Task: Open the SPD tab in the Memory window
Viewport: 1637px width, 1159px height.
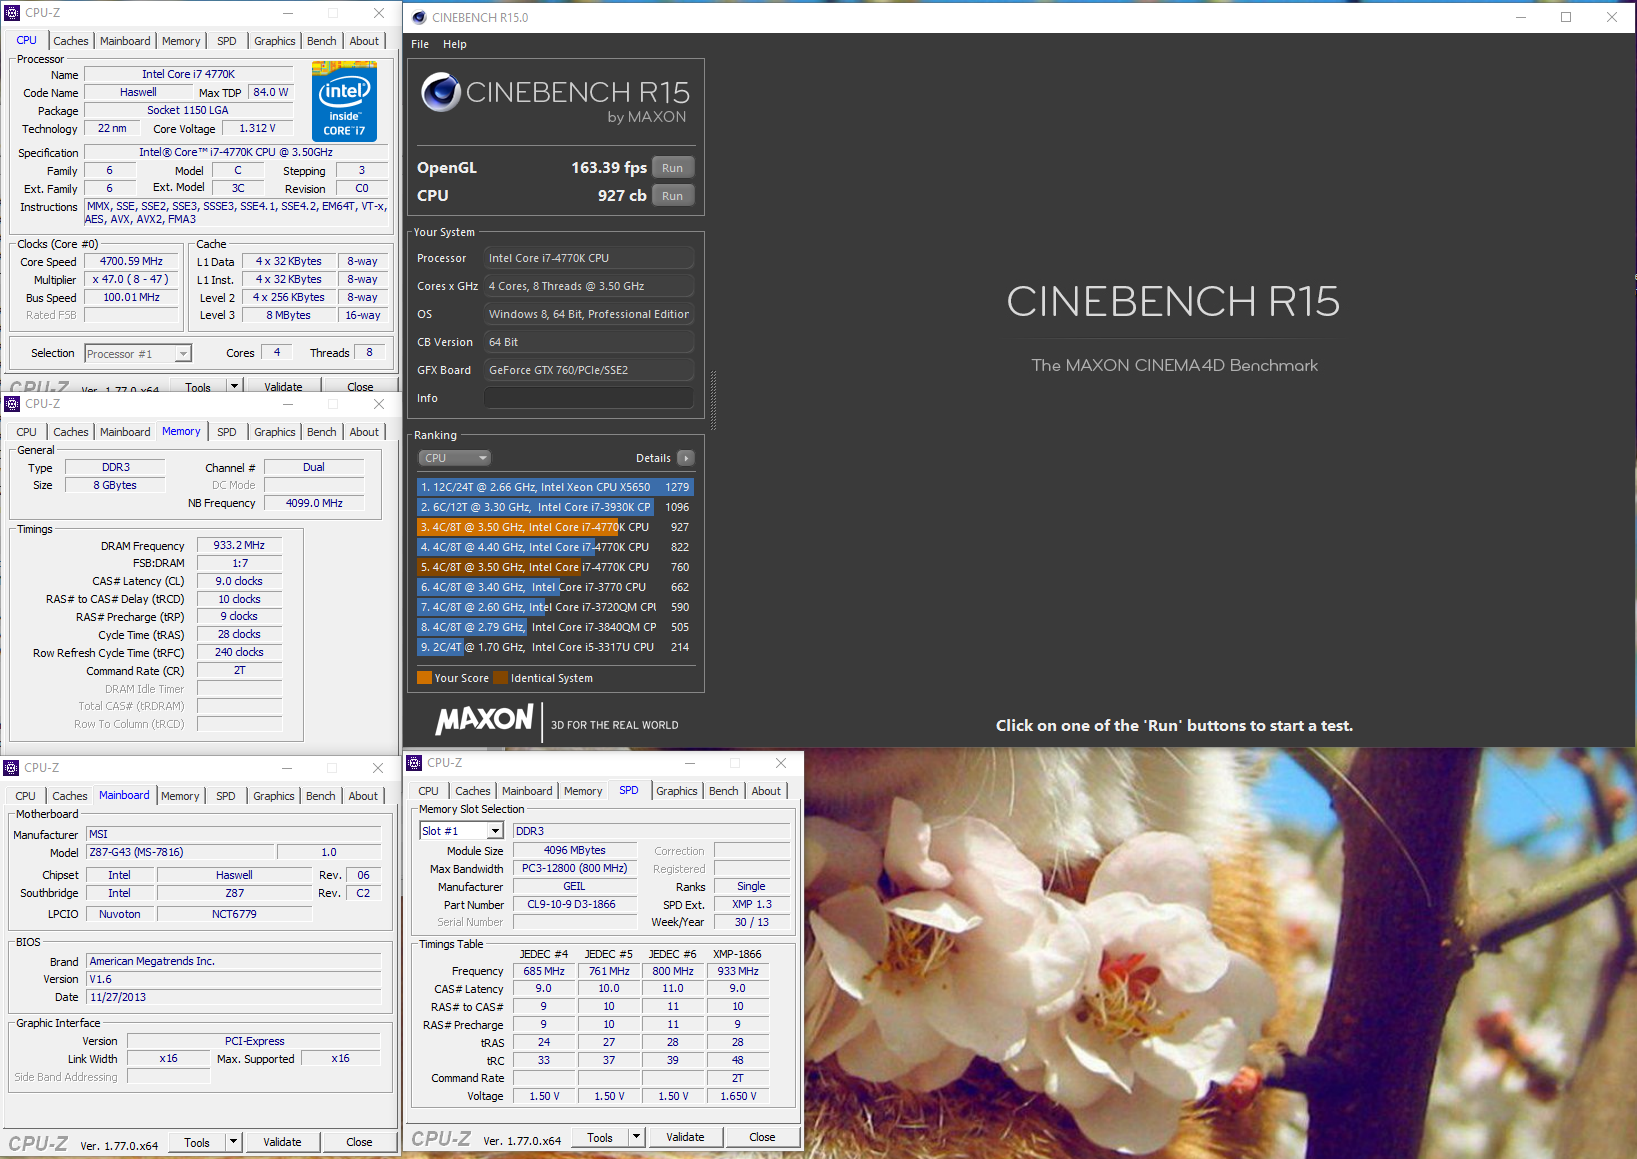Action: (227, 432)
